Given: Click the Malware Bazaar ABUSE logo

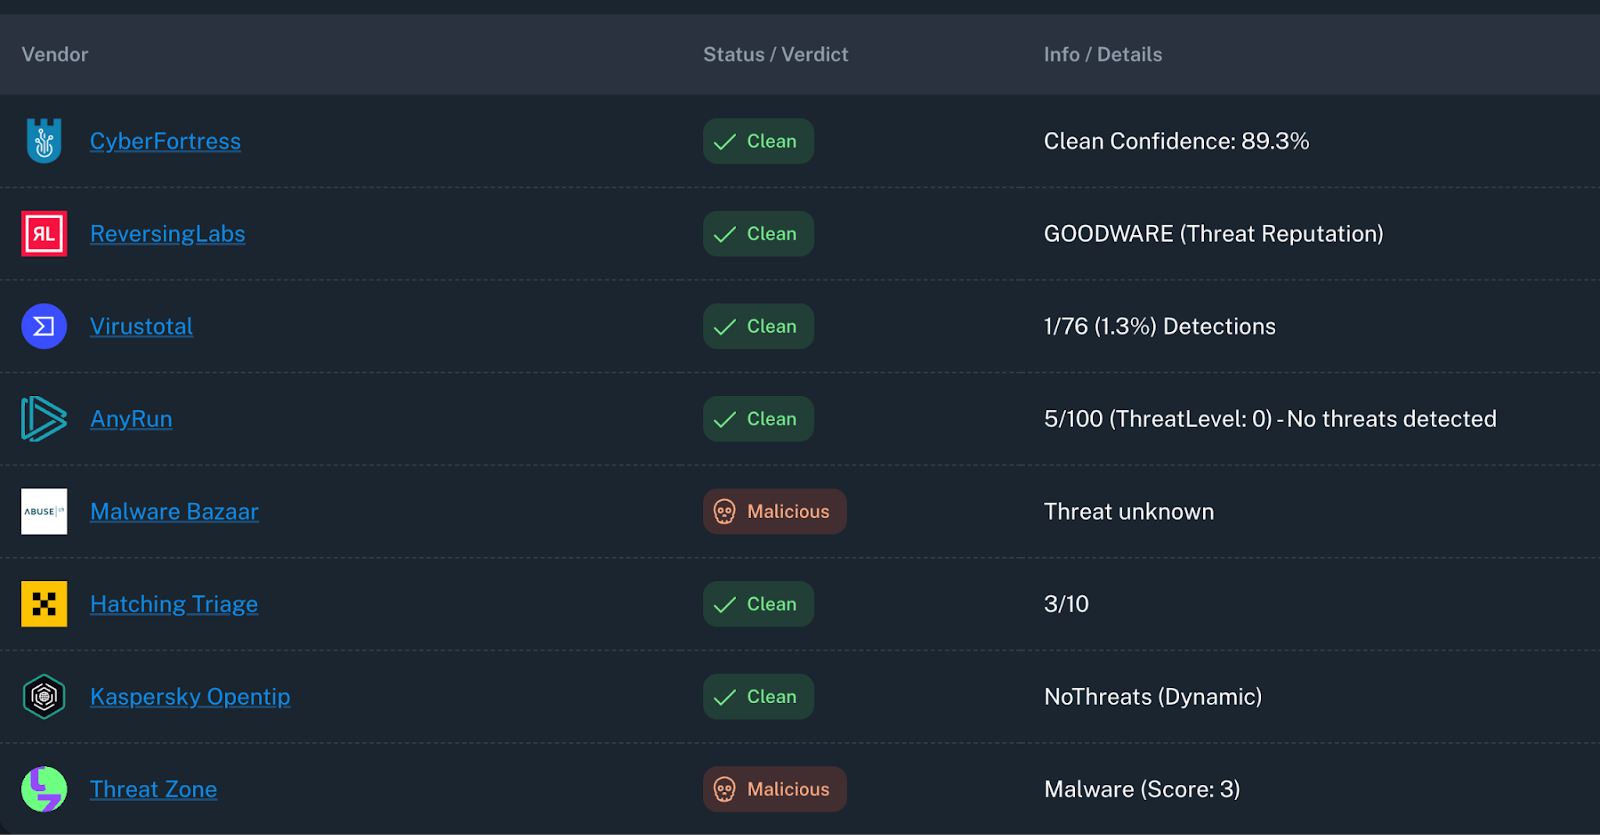Looking at the screenshot, I should 44,511.
